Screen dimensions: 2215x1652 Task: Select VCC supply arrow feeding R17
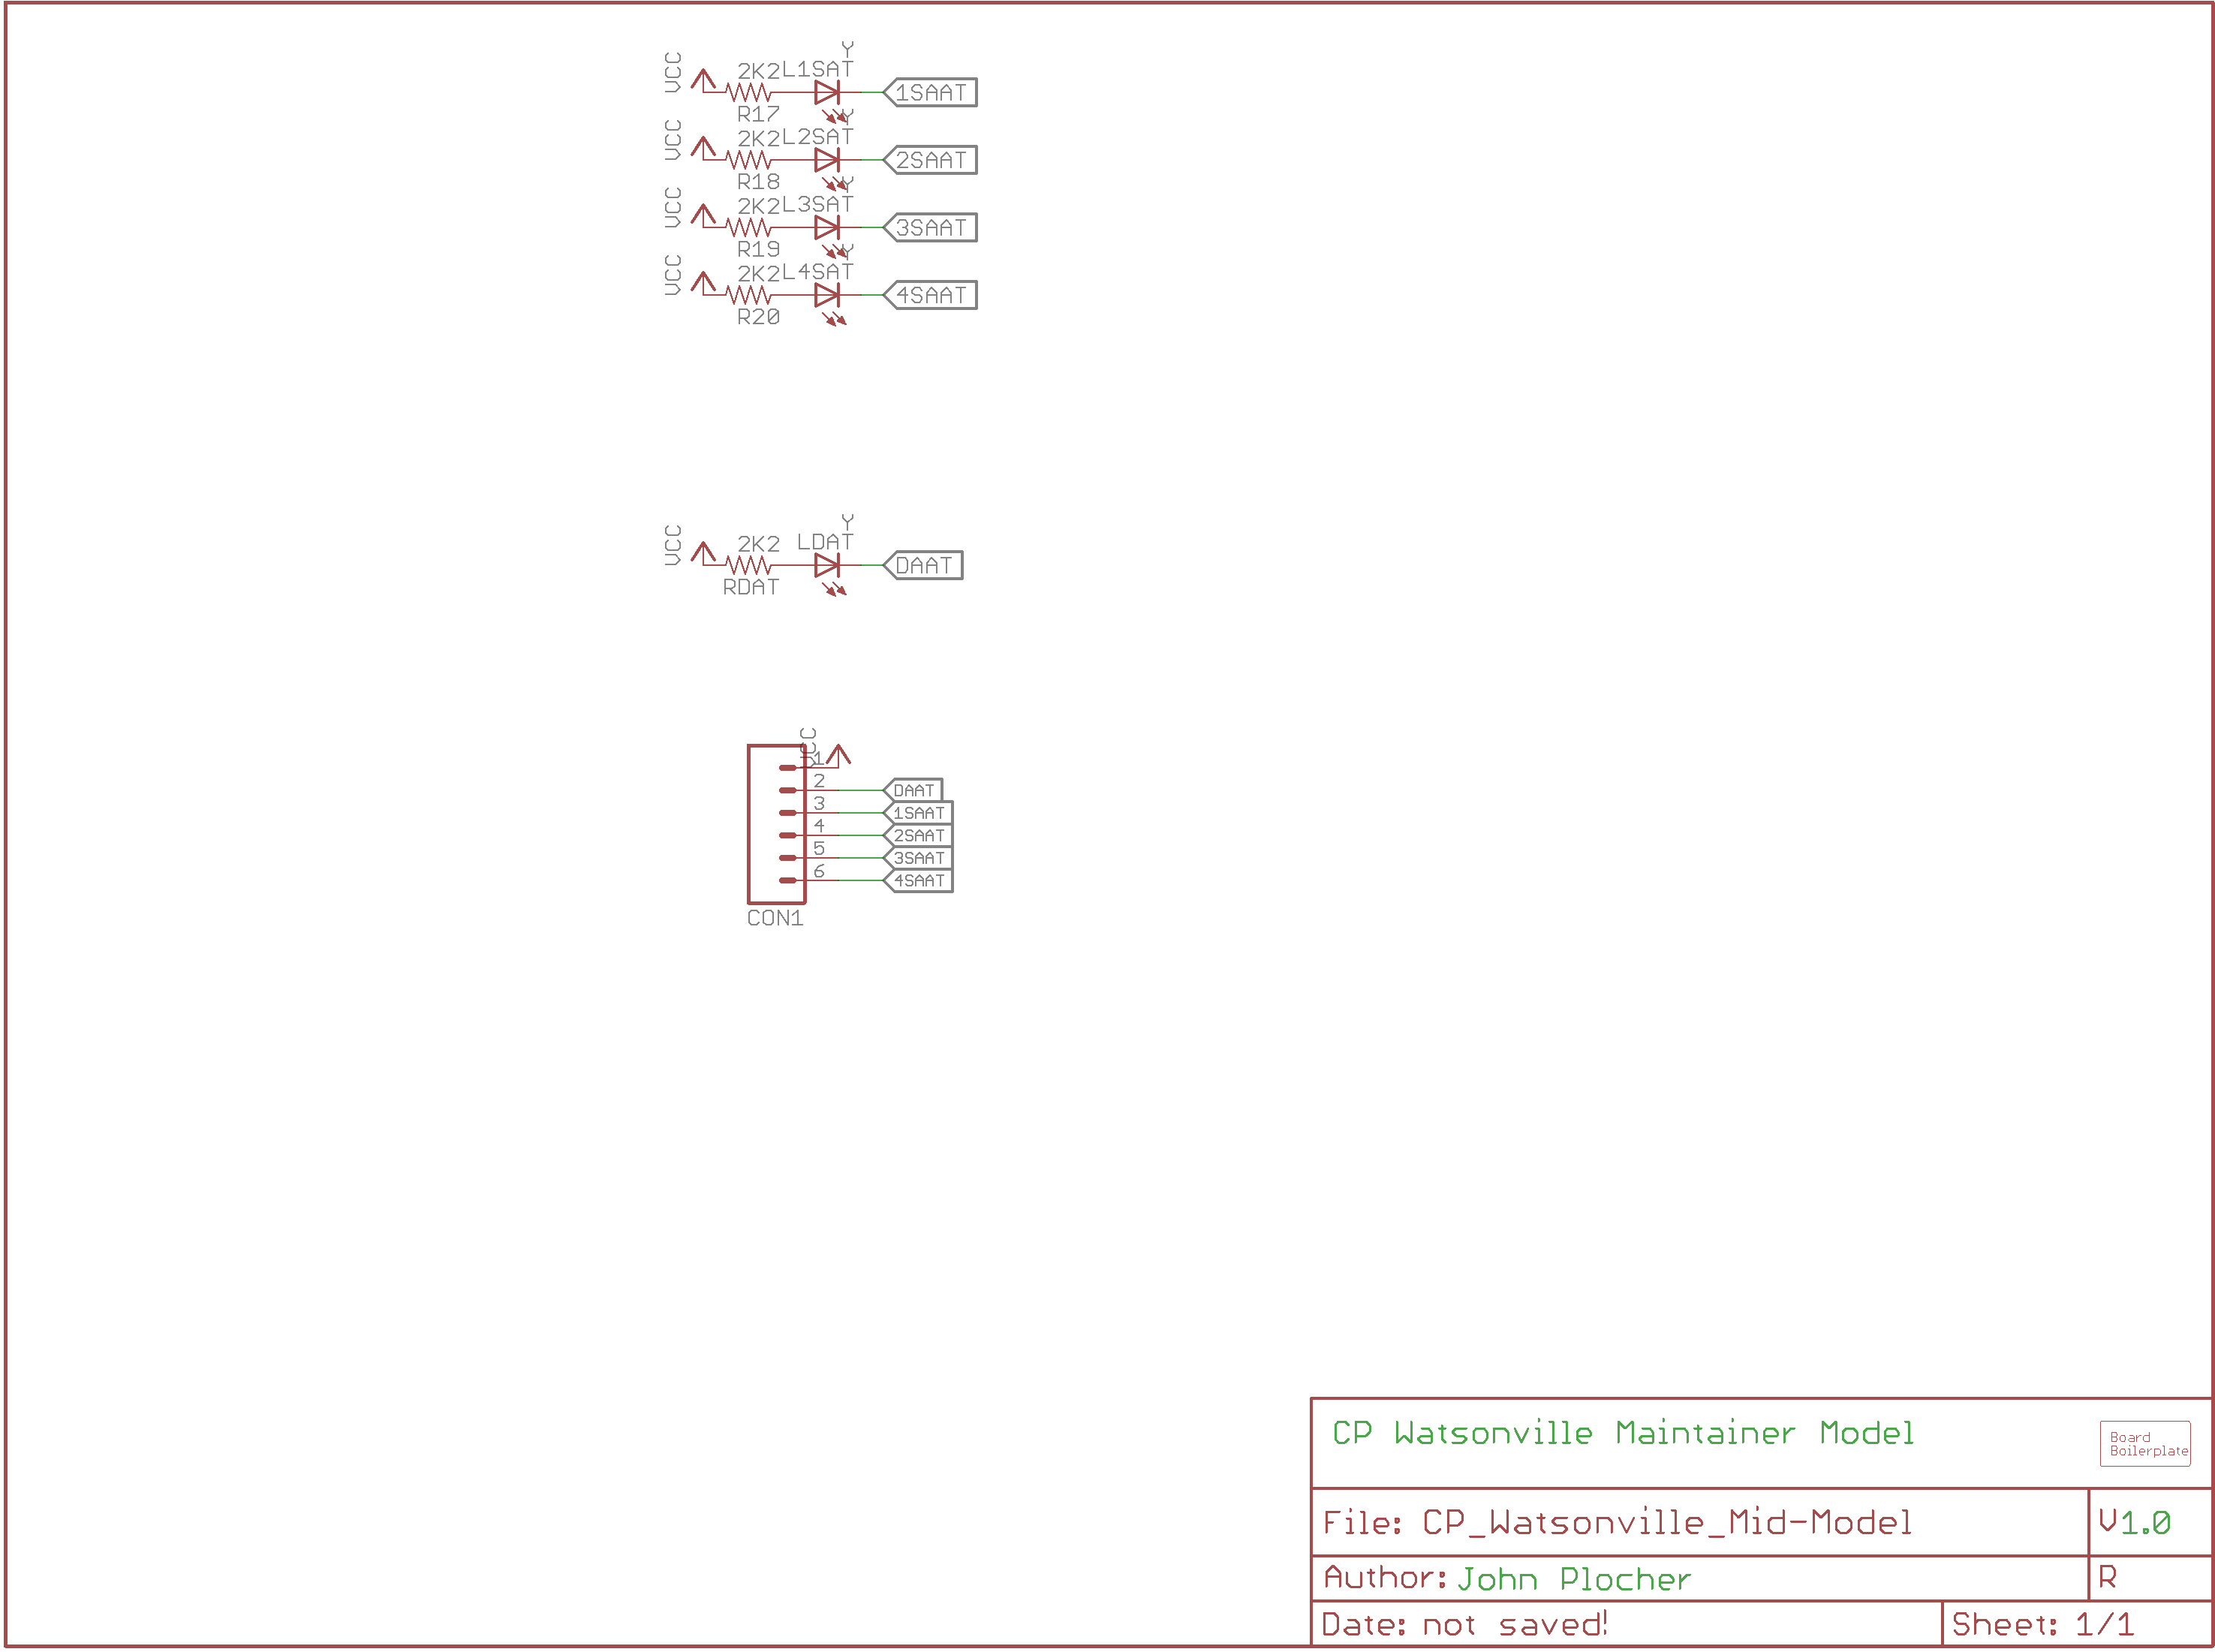[704, 80]
